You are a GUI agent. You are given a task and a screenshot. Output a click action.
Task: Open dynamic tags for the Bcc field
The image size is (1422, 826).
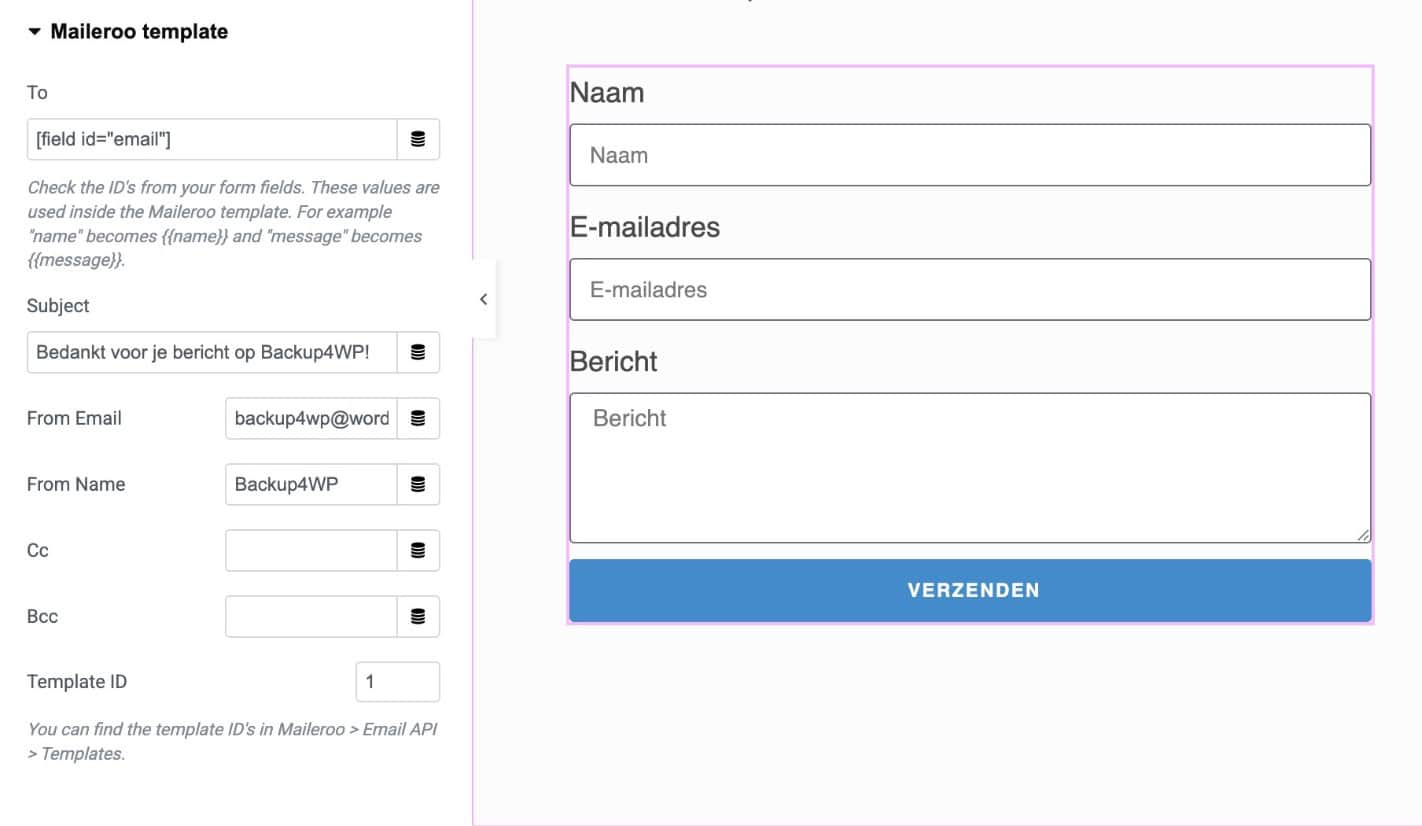tap(418, 617)
